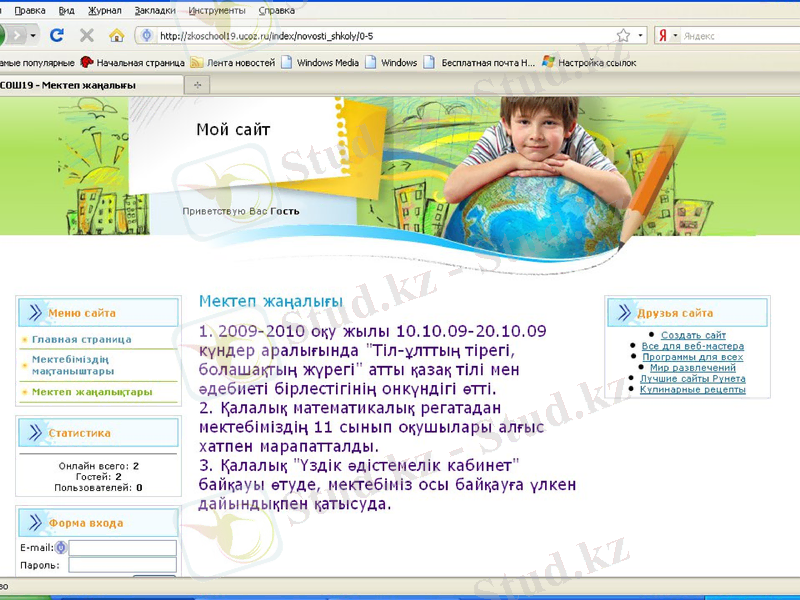Click the E-mail input field
The image size is (800, 600).
(122, 547)
